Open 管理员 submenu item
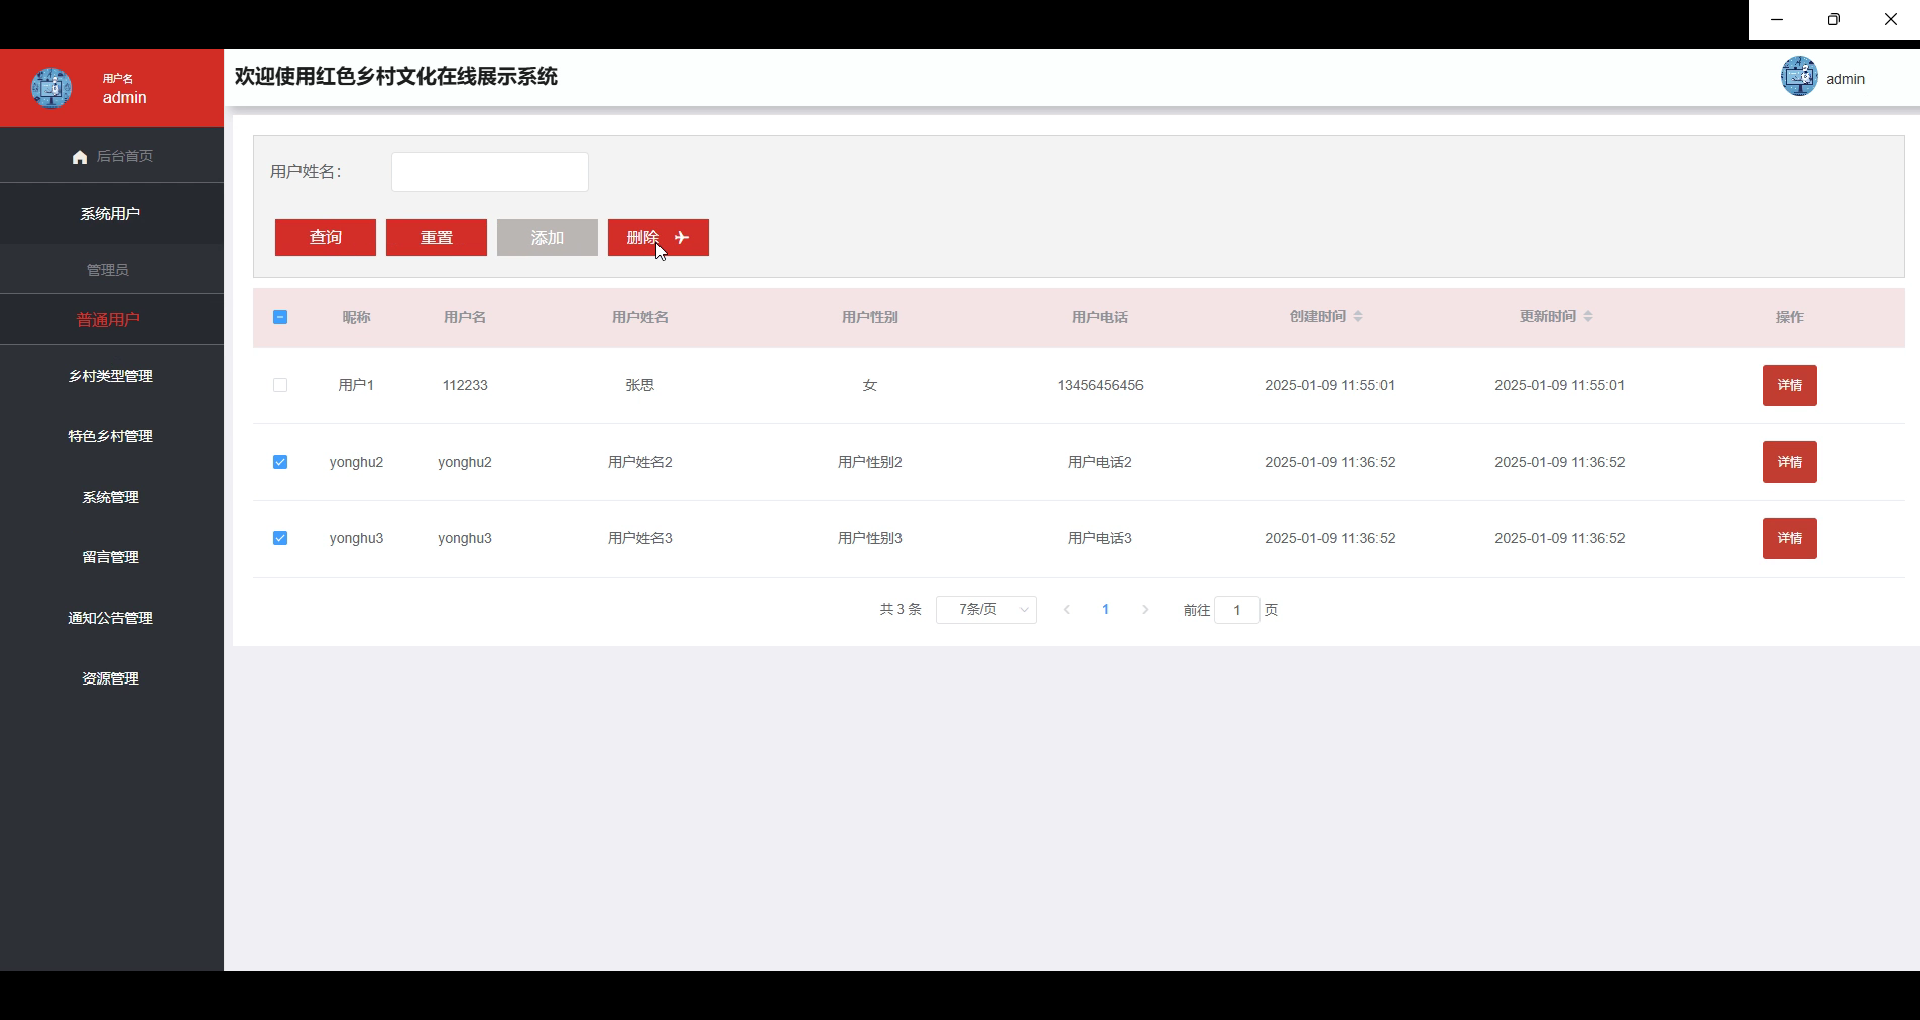This screenshot has width=1920, height=1020. [x=112, y=270]
